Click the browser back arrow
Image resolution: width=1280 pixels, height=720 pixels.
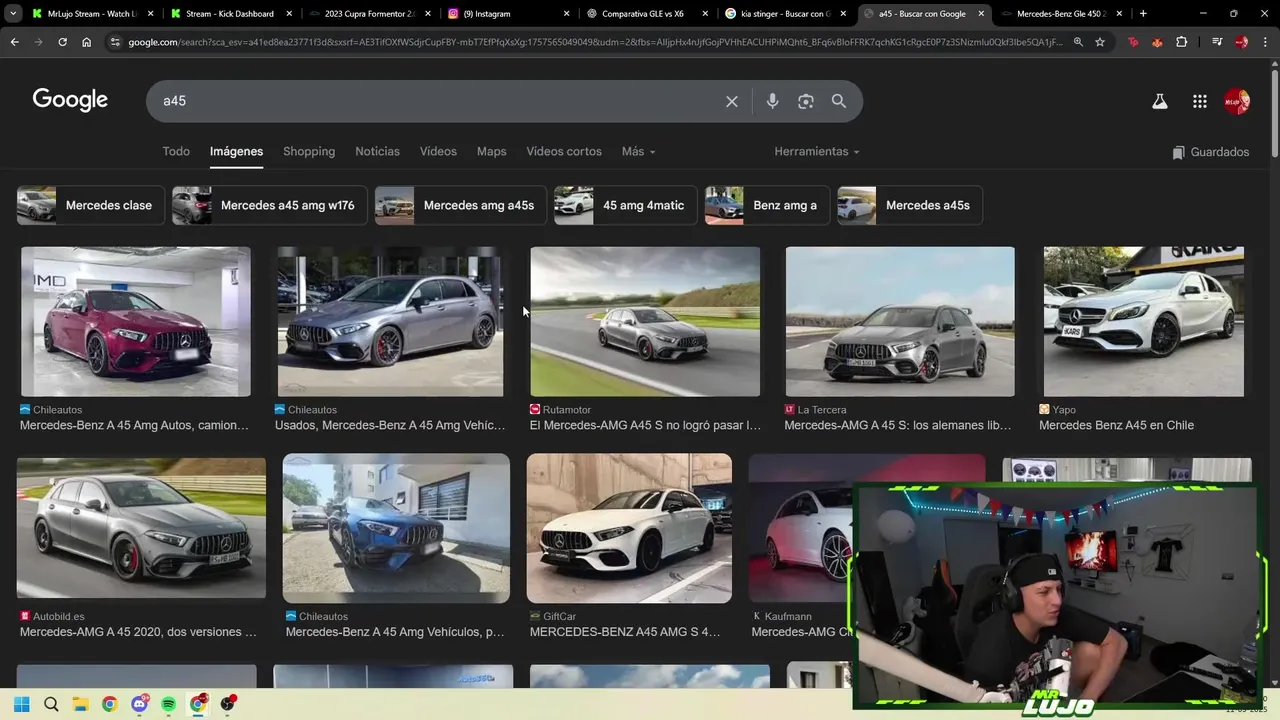coord(14,42)
